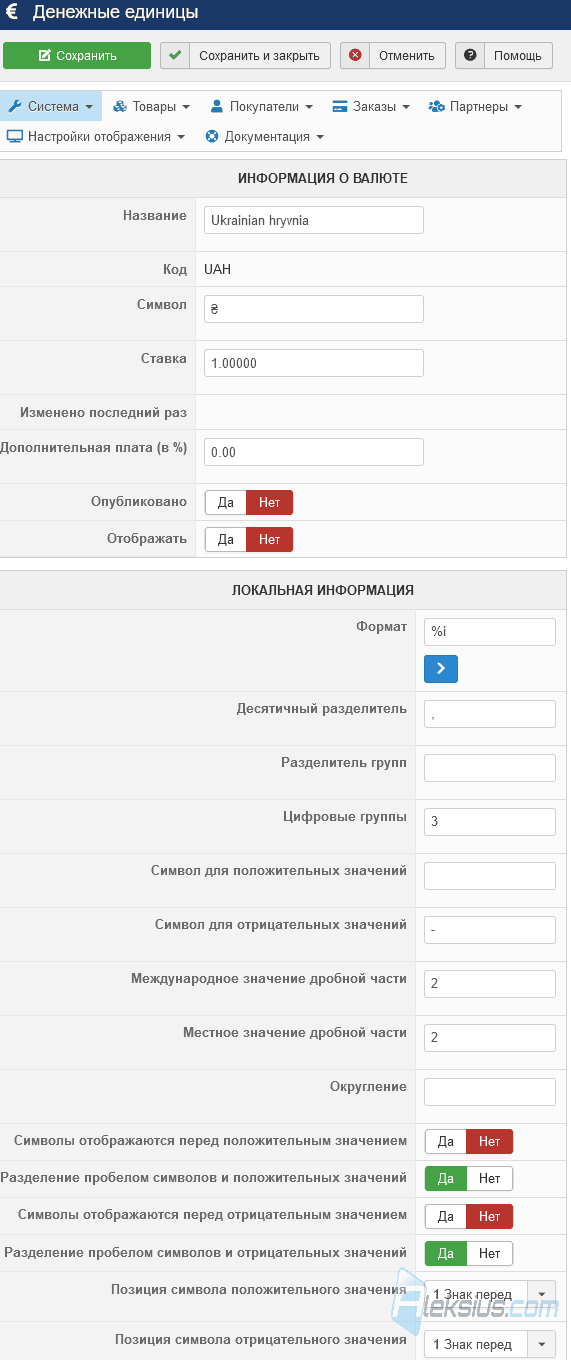Set Отображать to Нет
The width and height of the screenshot is (571, 1360).
[x=270, y=540]
